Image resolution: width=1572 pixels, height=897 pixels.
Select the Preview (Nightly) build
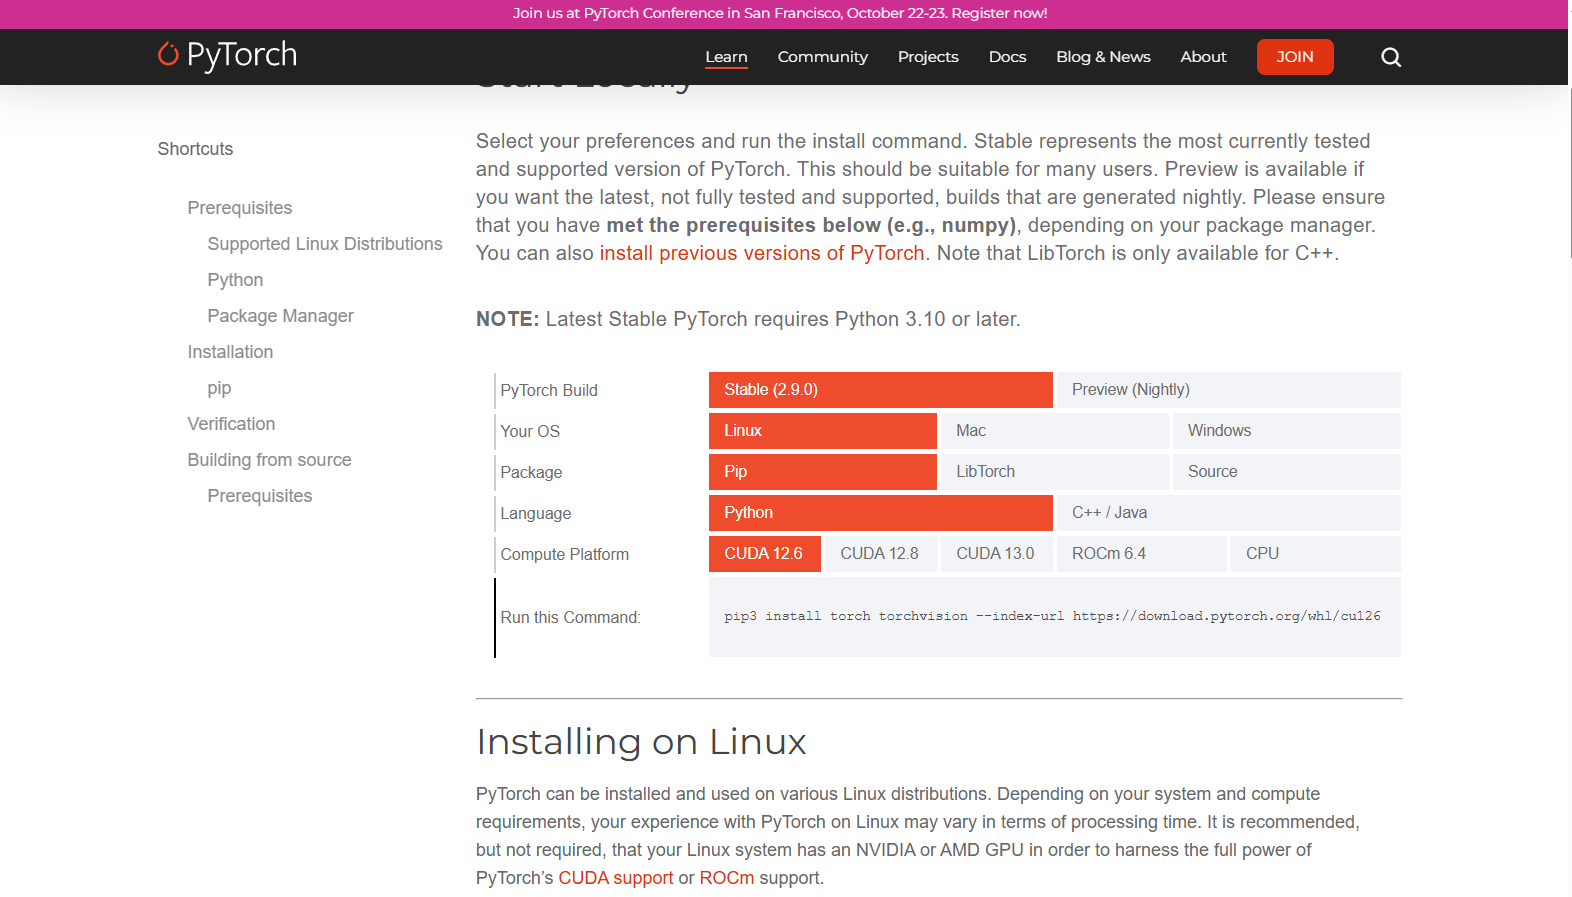coord(1229,390)
